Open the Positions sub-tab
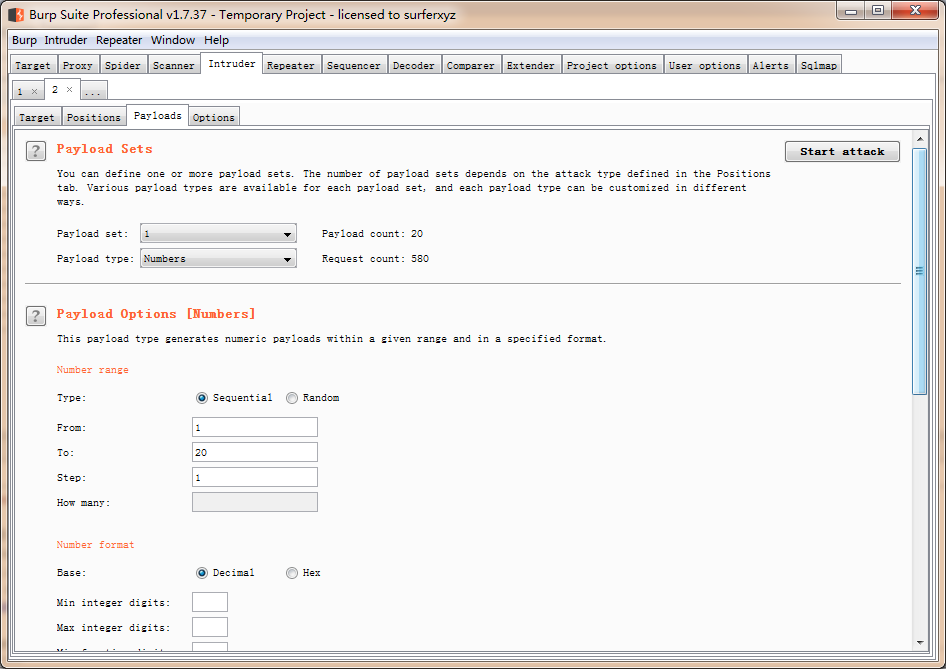Screen dimensions: 946x669 coord(94,117)
